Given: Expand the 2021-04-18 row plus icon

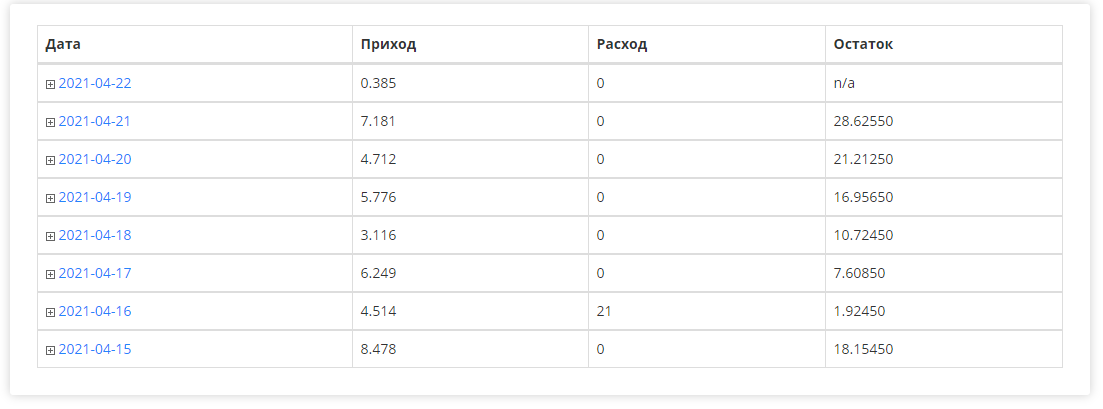Looking at the screenshot, I should click(50, 236).
